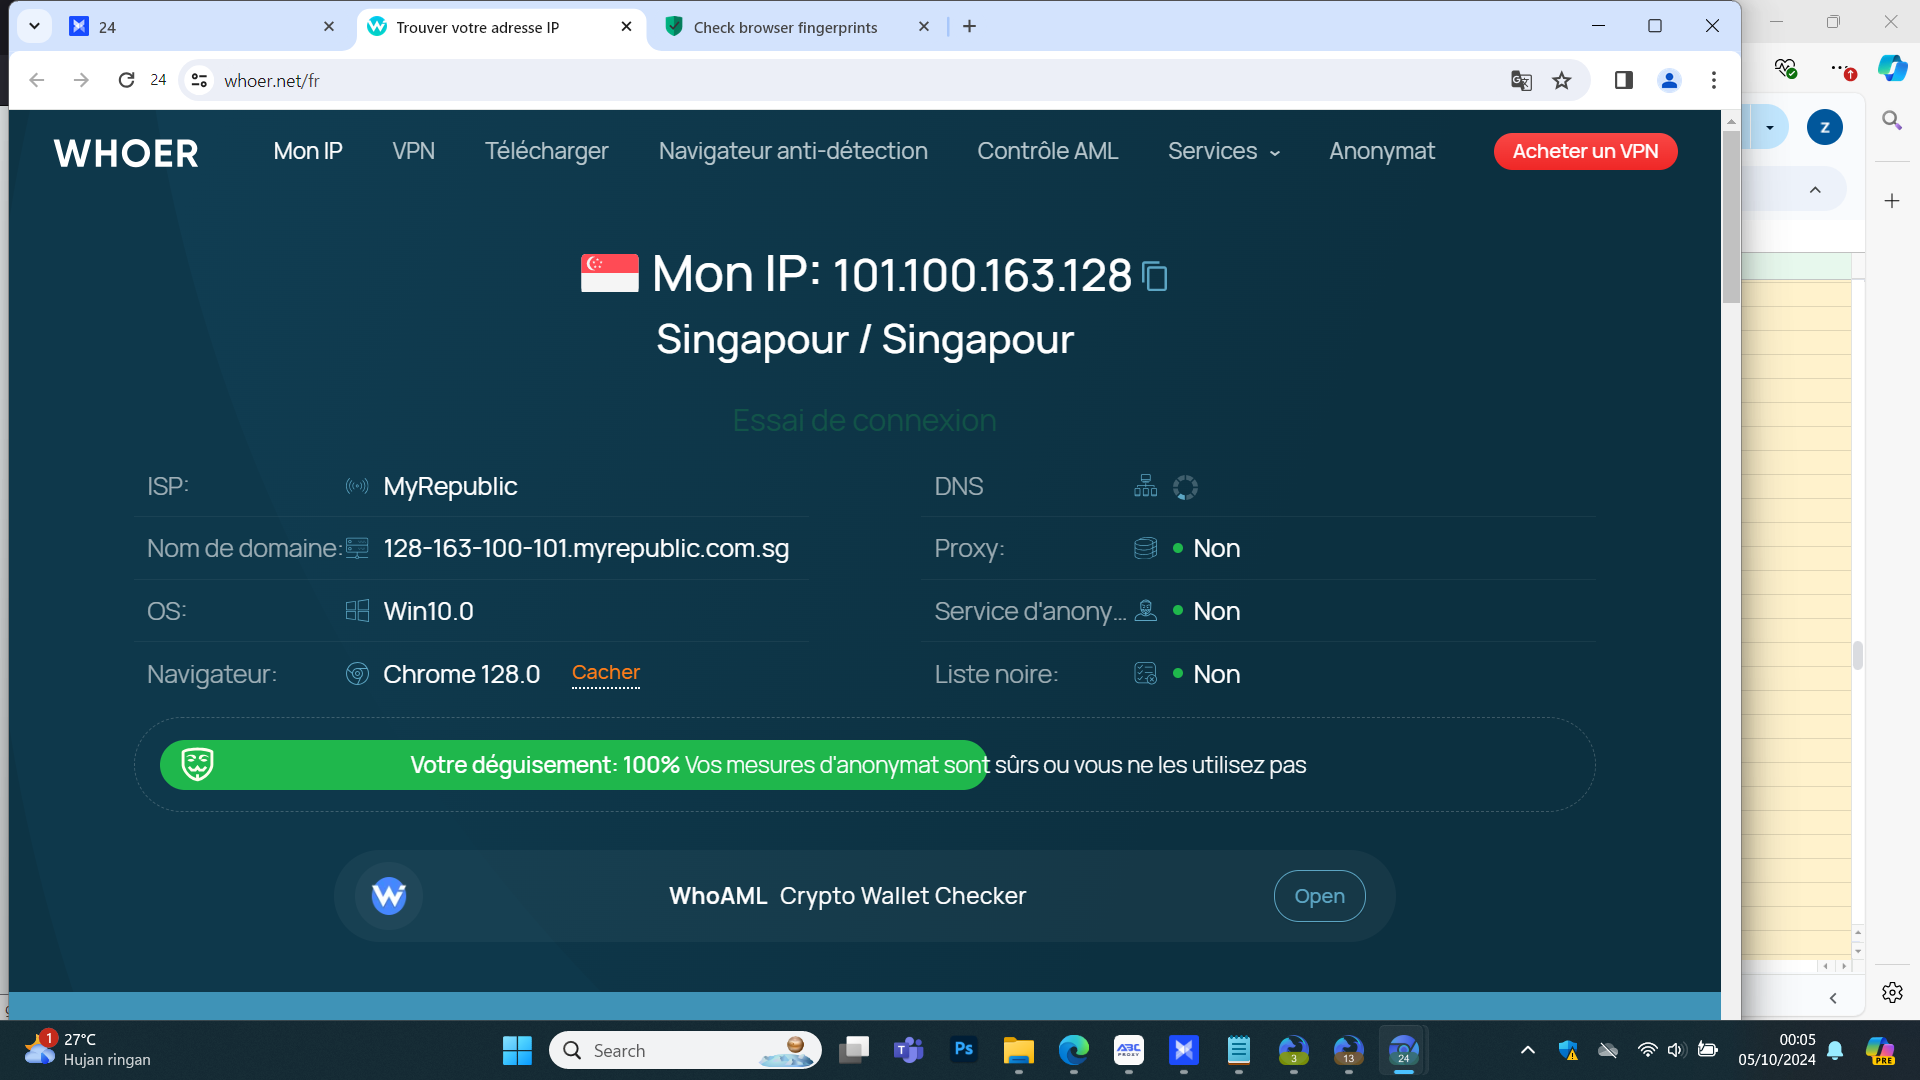Click the page vertical scrollbar thumb
Viewport: 1920px width, 1080px height.
point(1731,216)
